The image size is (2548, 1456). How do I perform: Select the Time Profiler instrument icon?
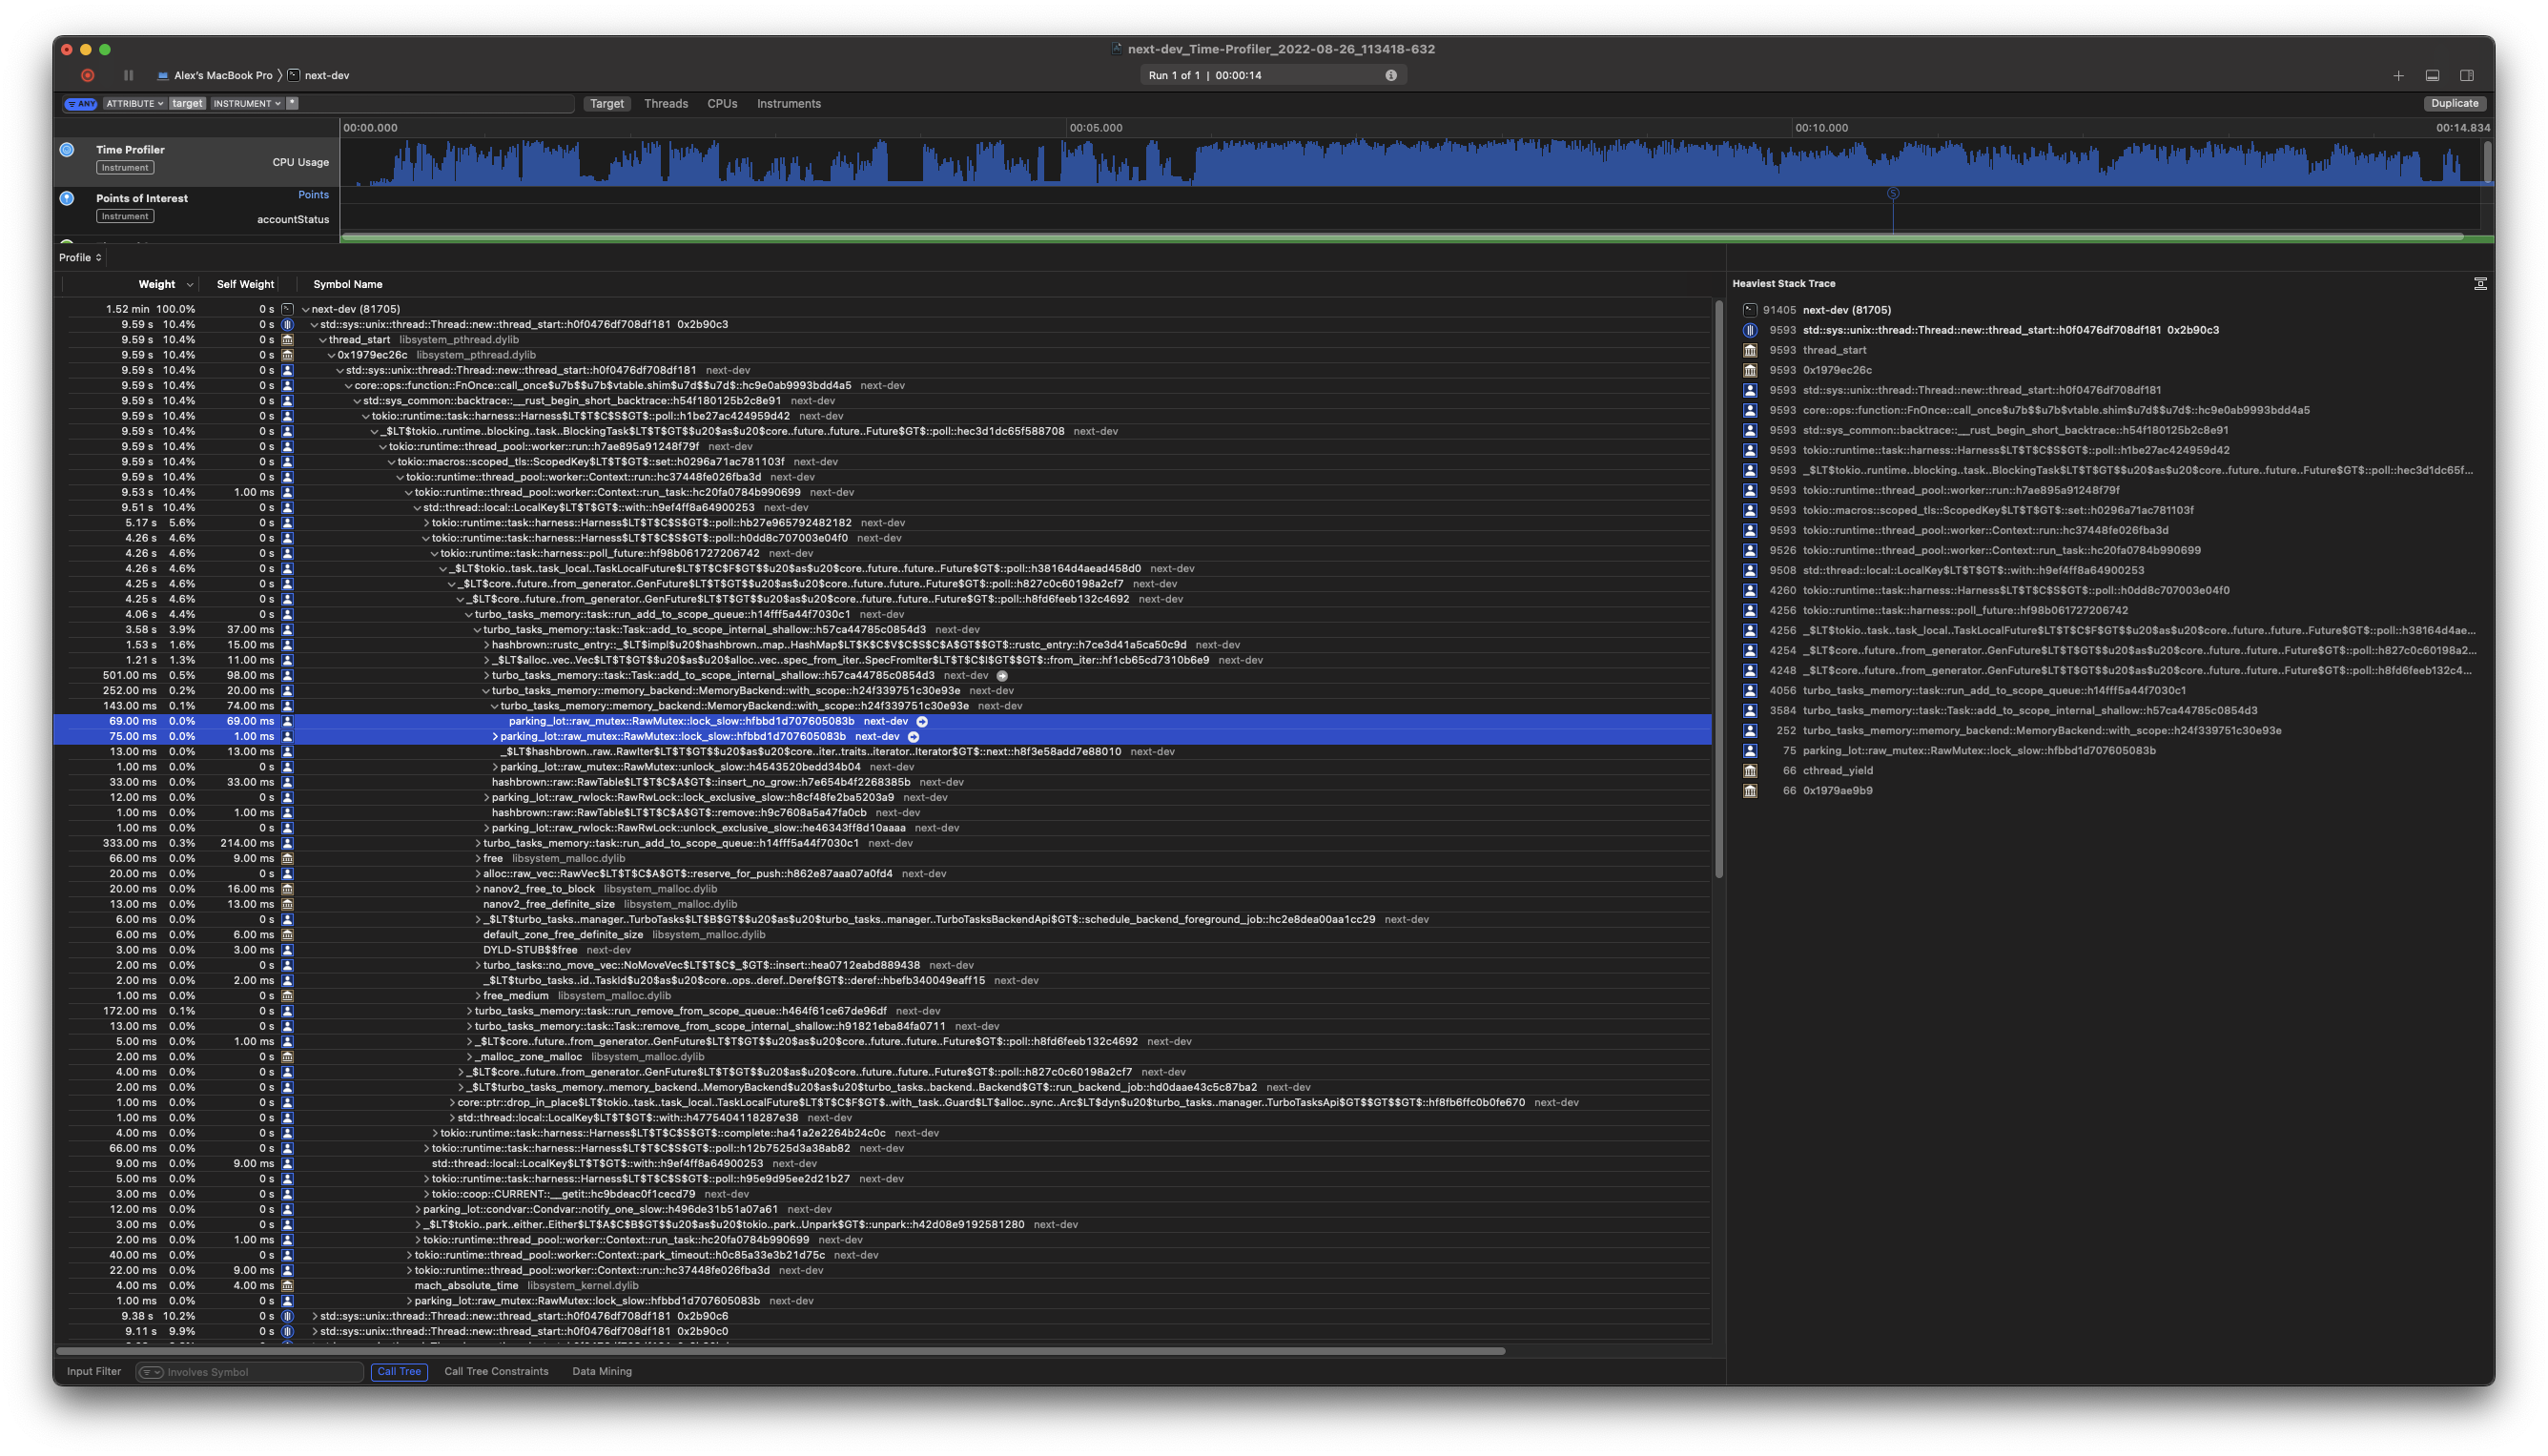pos(66,149)
